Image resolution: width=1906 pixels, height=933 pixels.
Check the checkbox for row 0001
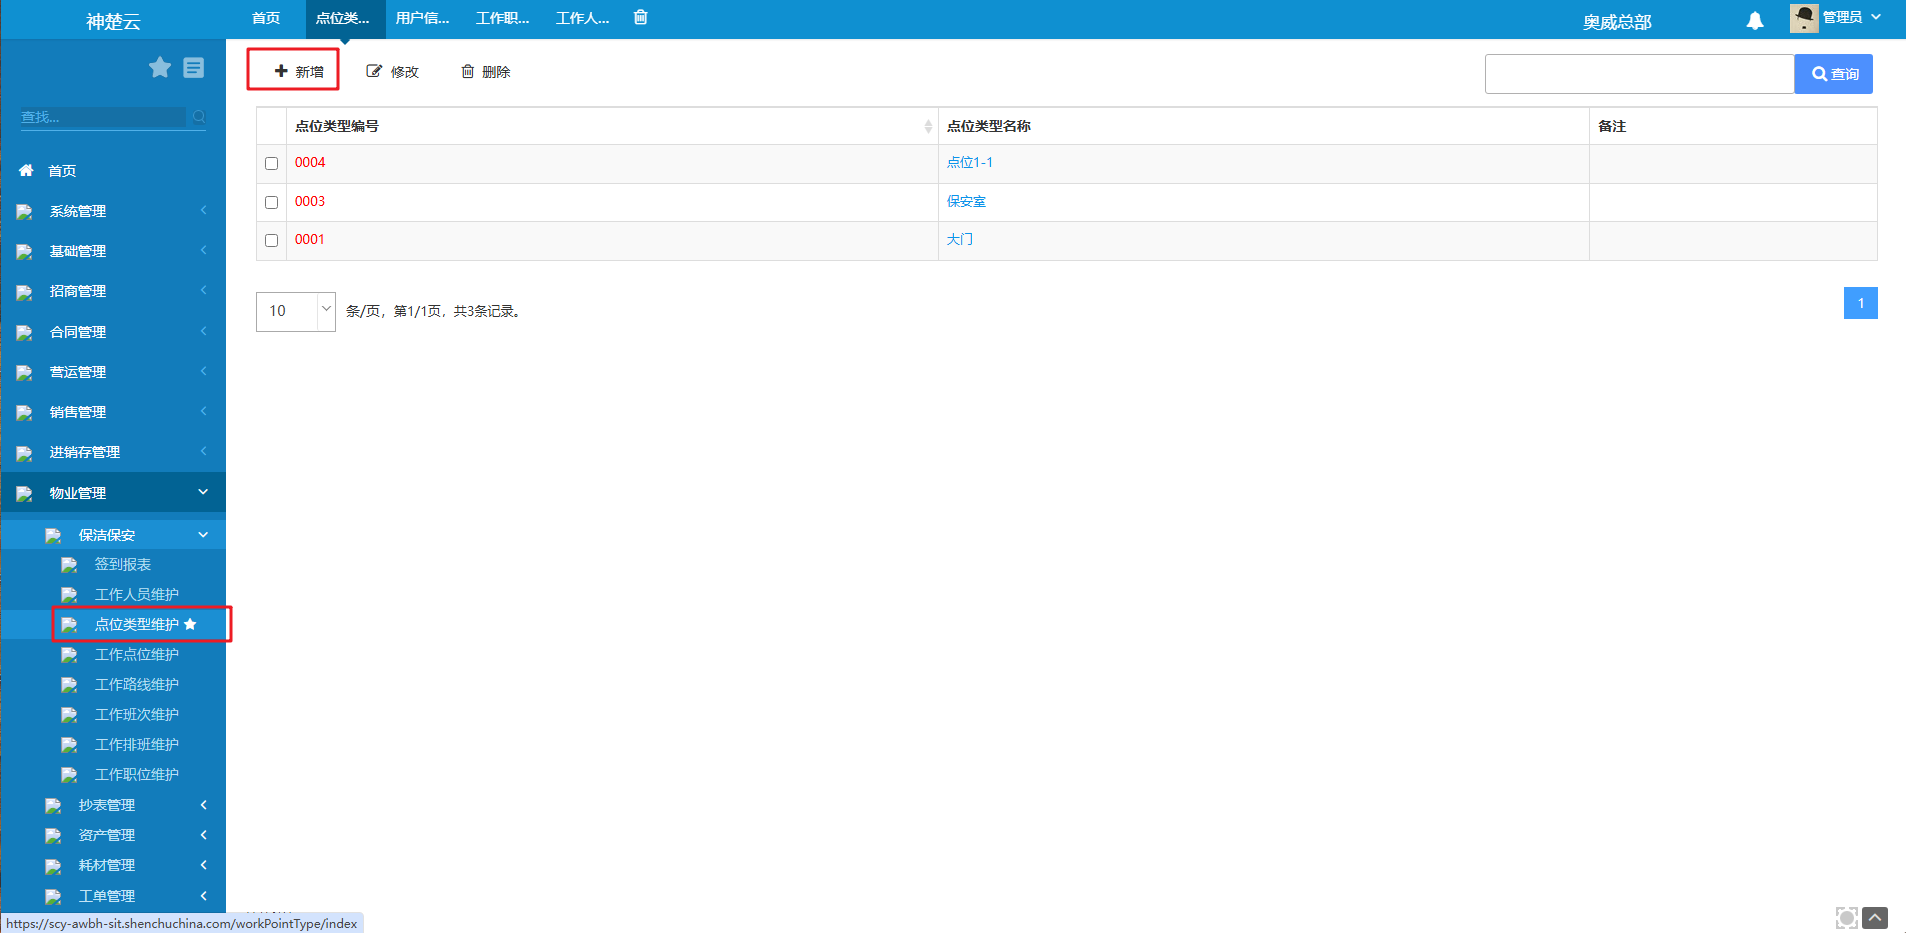coord(271,240)
